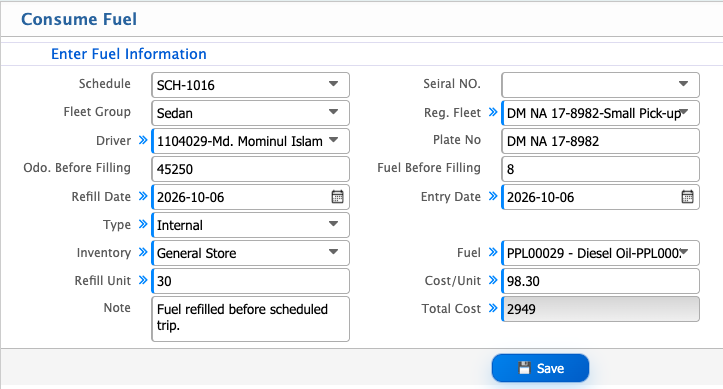Click the Refill Unit label
The image size is (723, 389).
pyautogui.click(x=103, y=281)
